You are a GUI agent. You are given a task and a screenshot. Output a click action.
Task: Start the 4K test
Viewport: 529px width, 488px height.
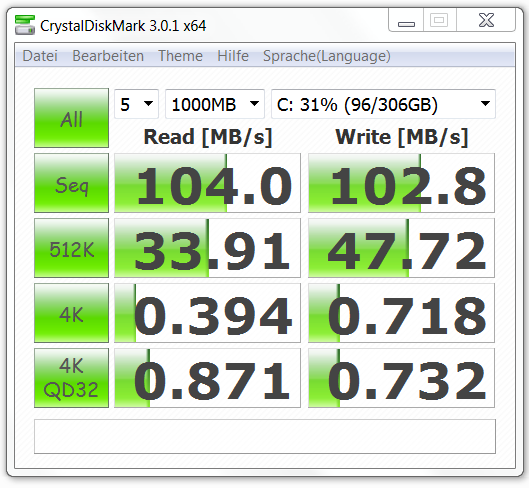72,313
